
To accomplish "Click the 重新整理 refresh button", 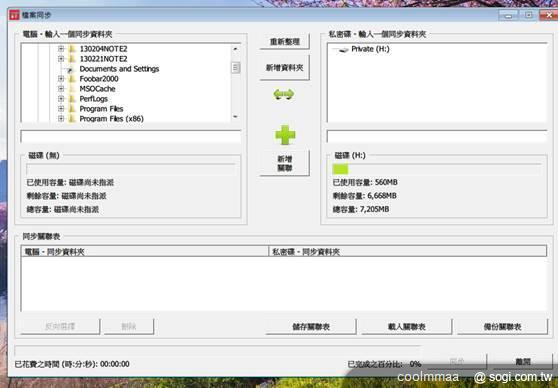I will coord(284,42).
